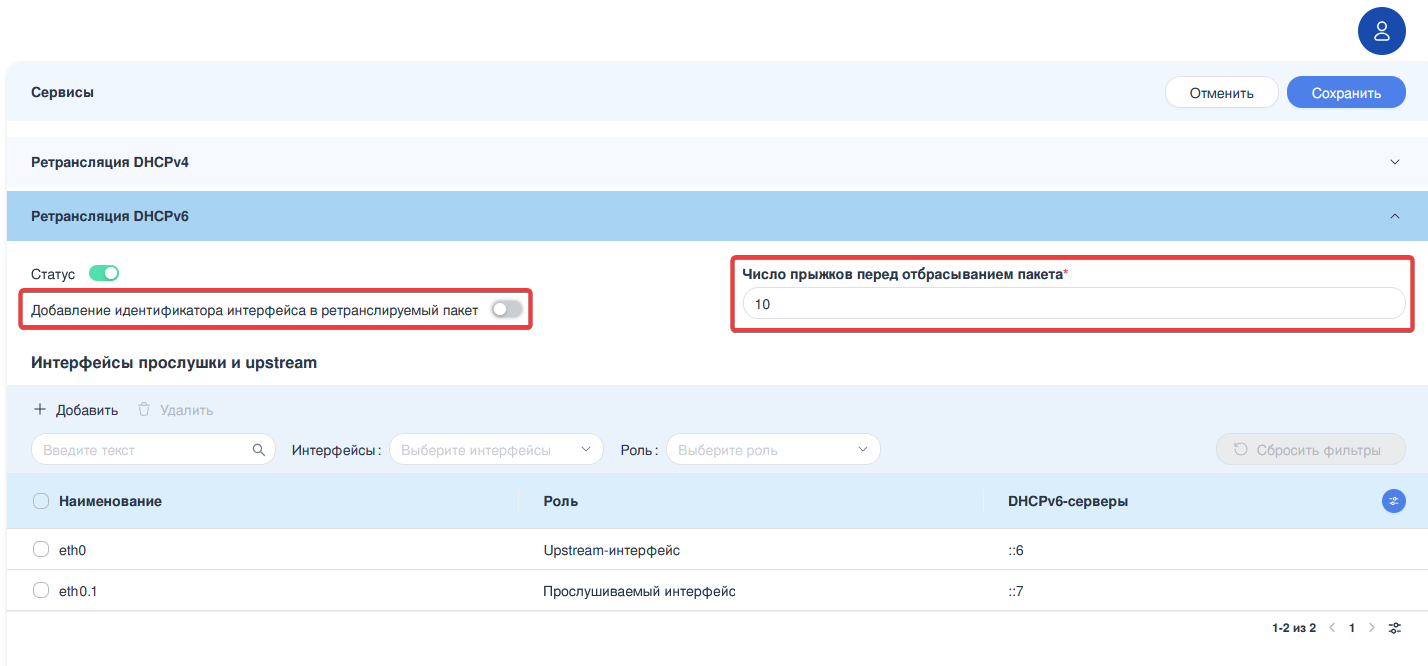Click the Сохранить button
Screen dimensions: 1428x666
1346,93
